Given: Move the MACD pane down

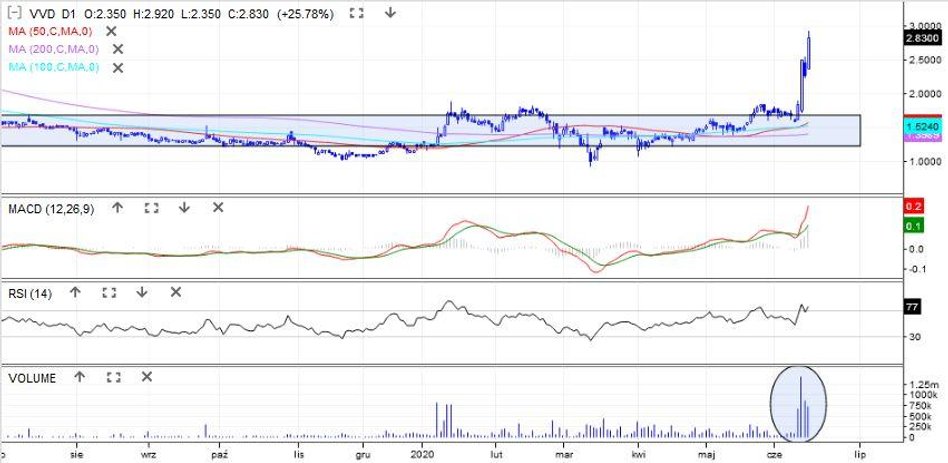Looking at the screenshot, I should click(x=185, y=208).
